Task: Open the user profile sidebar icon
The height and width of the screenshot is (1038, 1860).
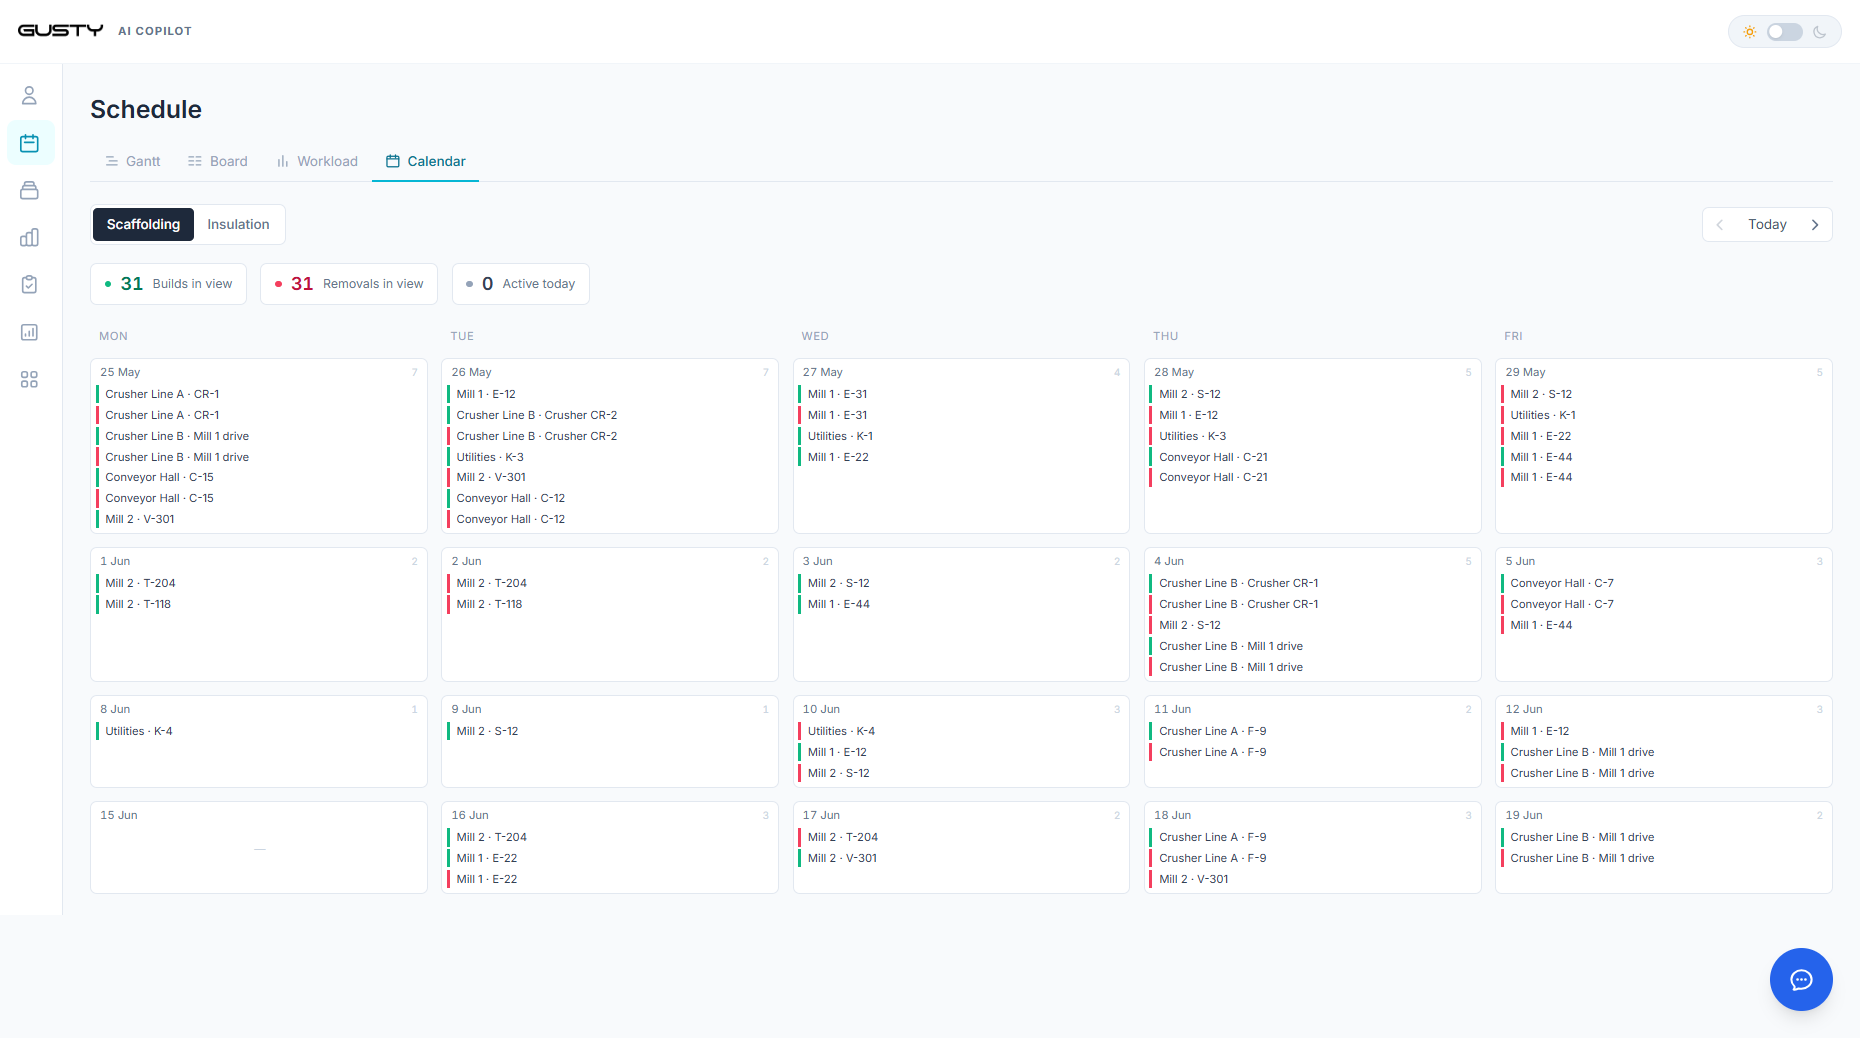Action: pos(29,95)
